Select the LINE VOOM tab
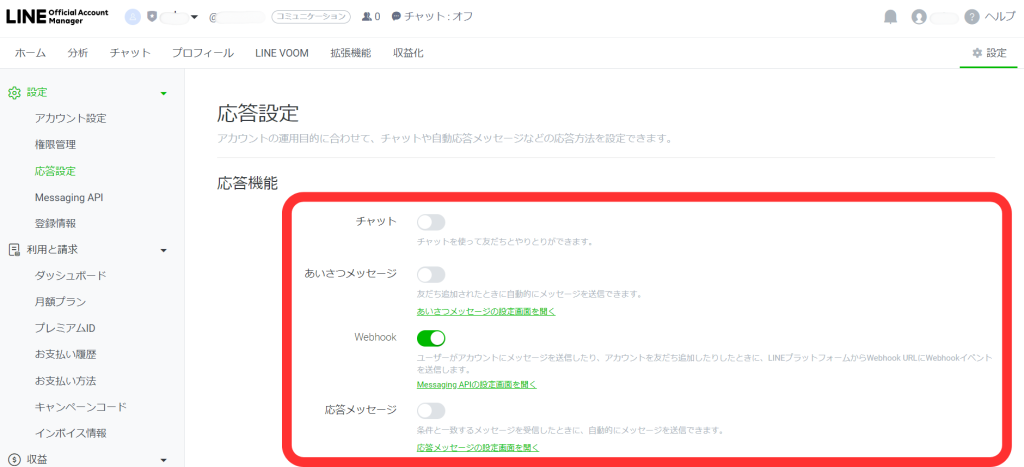1024x467 pixels. point(282,54)
